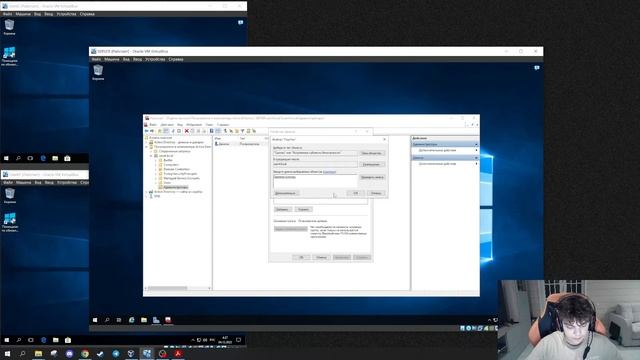
Task: Click check names button in group dialog
Action: 372,178
